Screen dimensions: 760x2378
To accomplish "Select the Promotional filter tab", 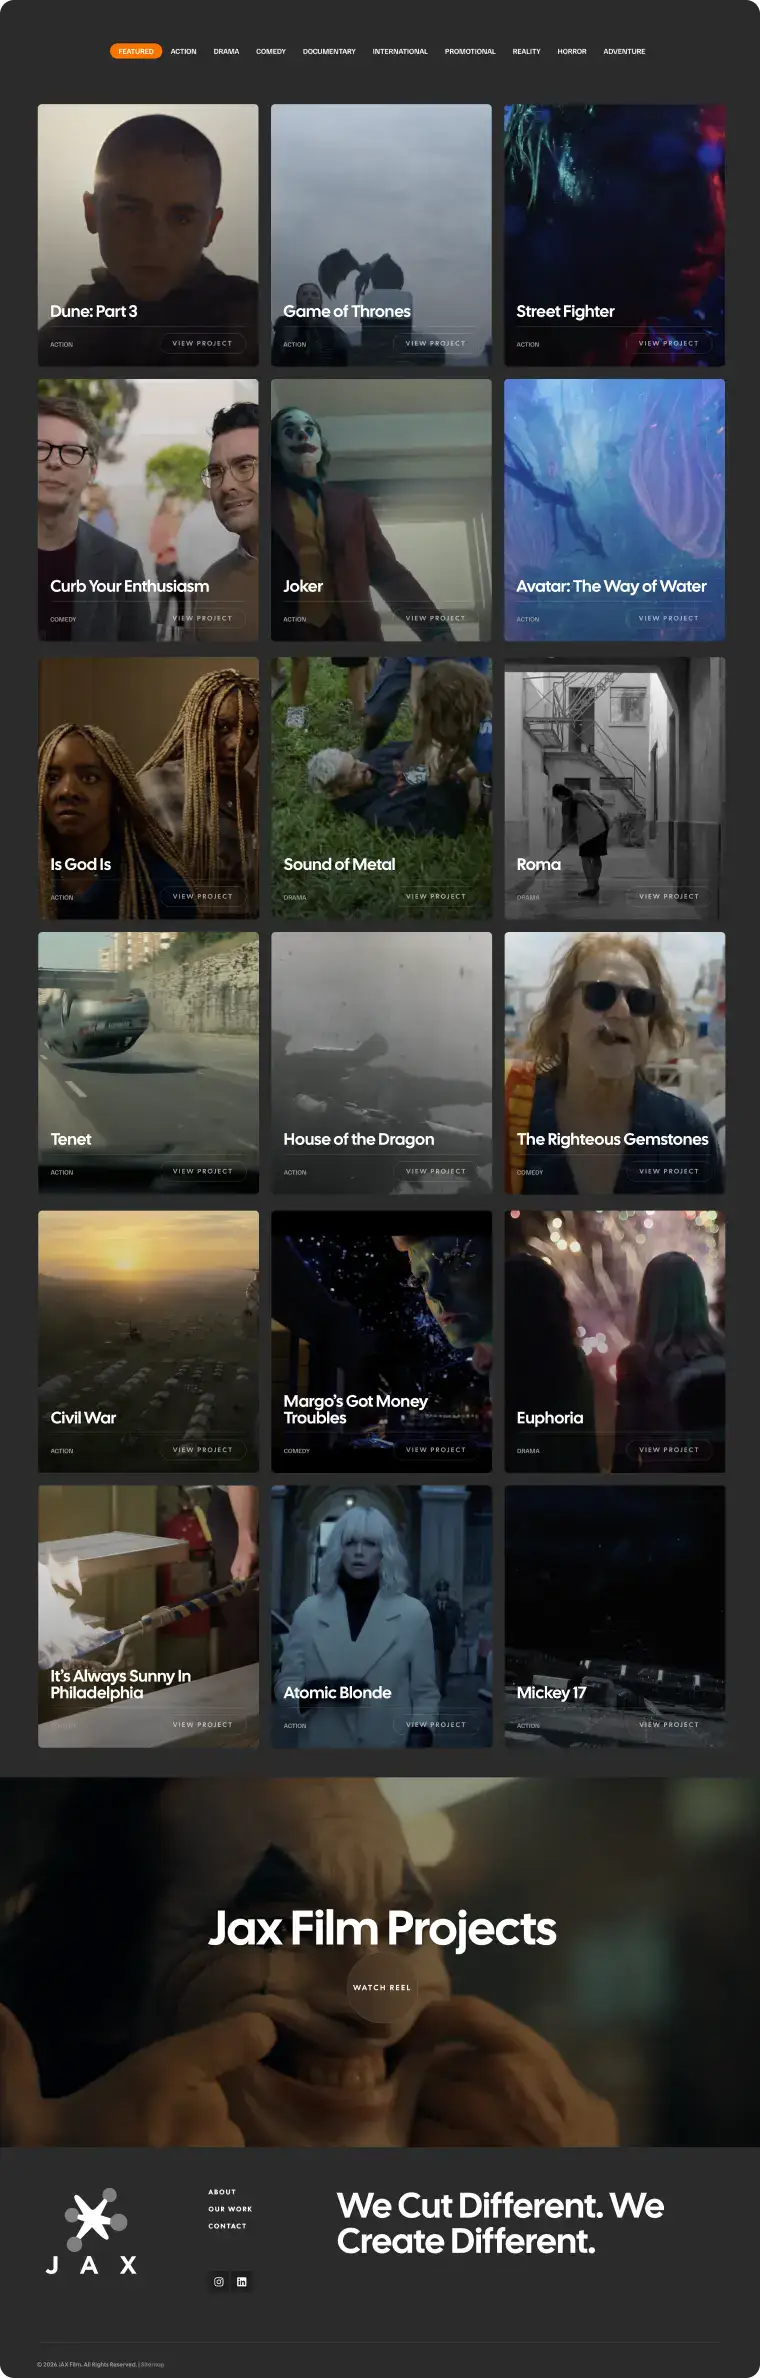I will coord(470,51).
